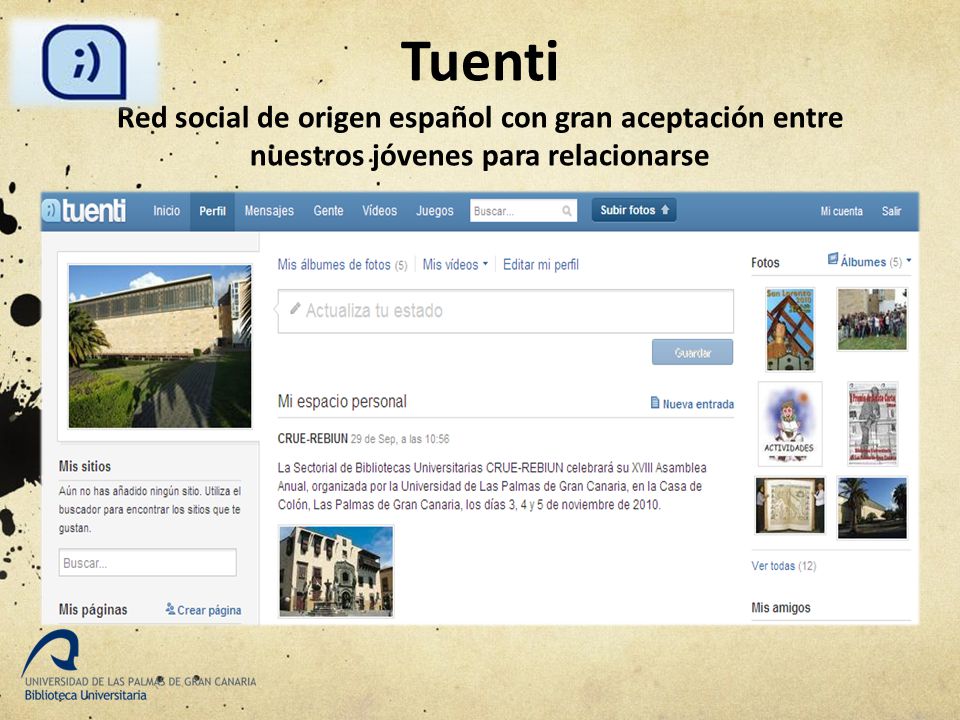Click the Tuenti logo in navigation bar
Screen dimensions: 960x720
click(x=84, y=211)
